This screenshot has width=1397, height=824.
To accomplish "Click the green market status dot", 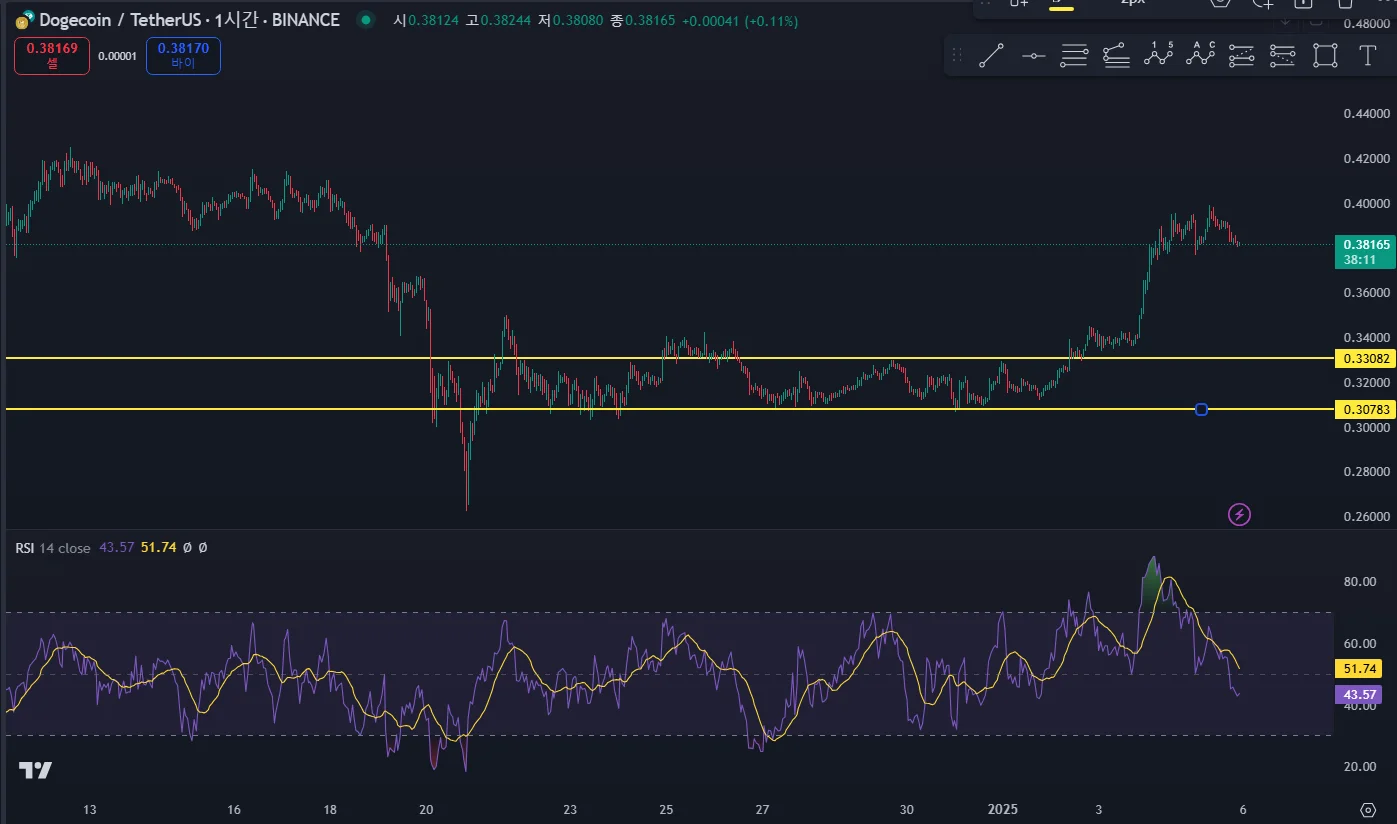I will click(x=366, y=20).
